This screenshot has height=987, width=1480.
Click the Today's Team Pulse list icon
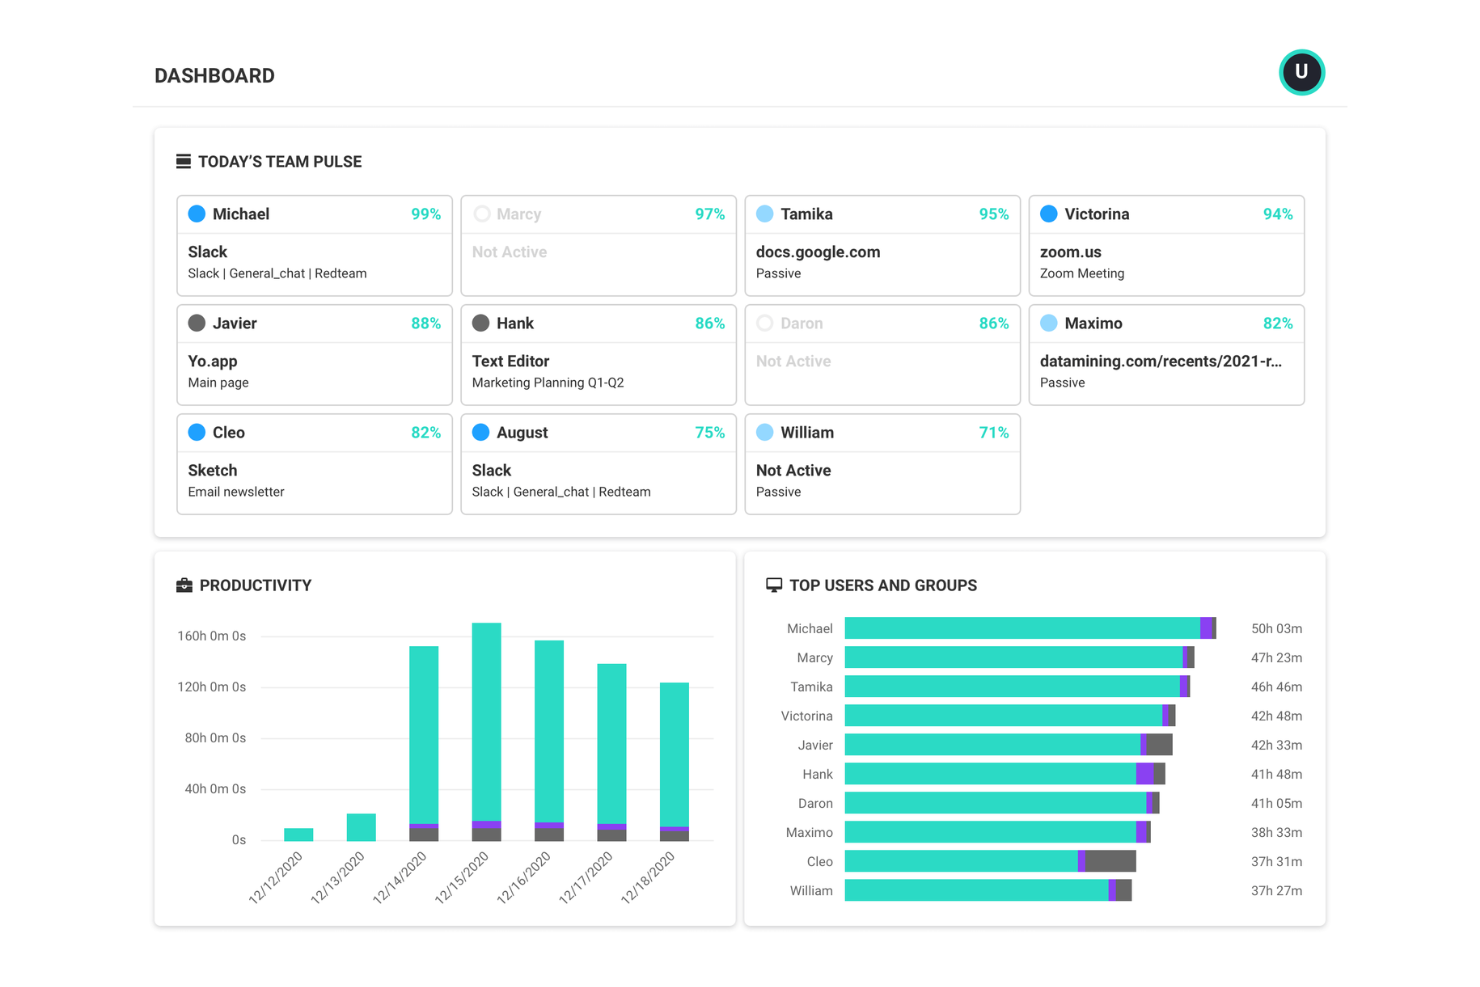coord(183,161)
